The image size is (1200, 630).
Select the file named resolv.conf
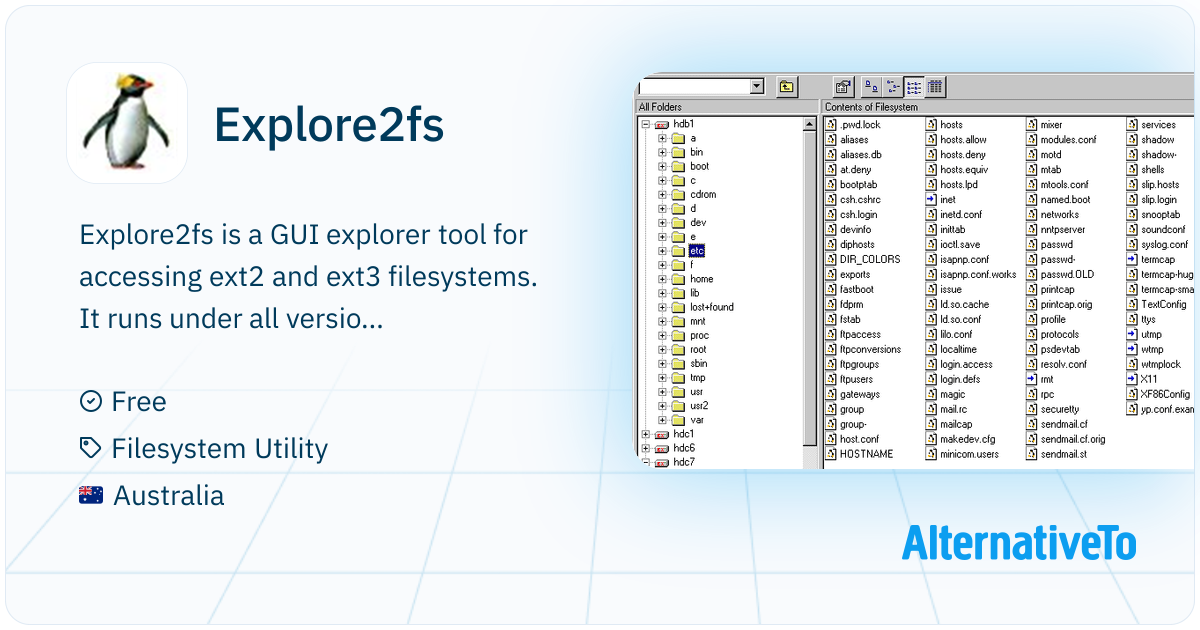1063,364
